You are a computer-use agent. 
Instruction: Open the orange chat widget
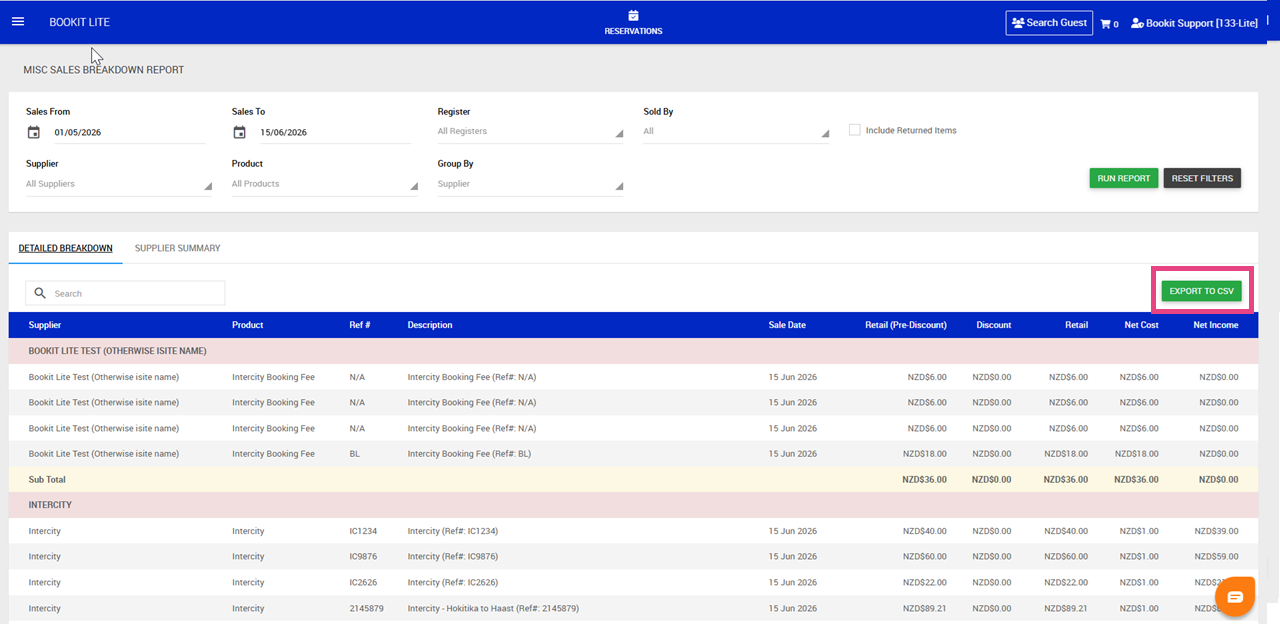[x=1235, y=597]
